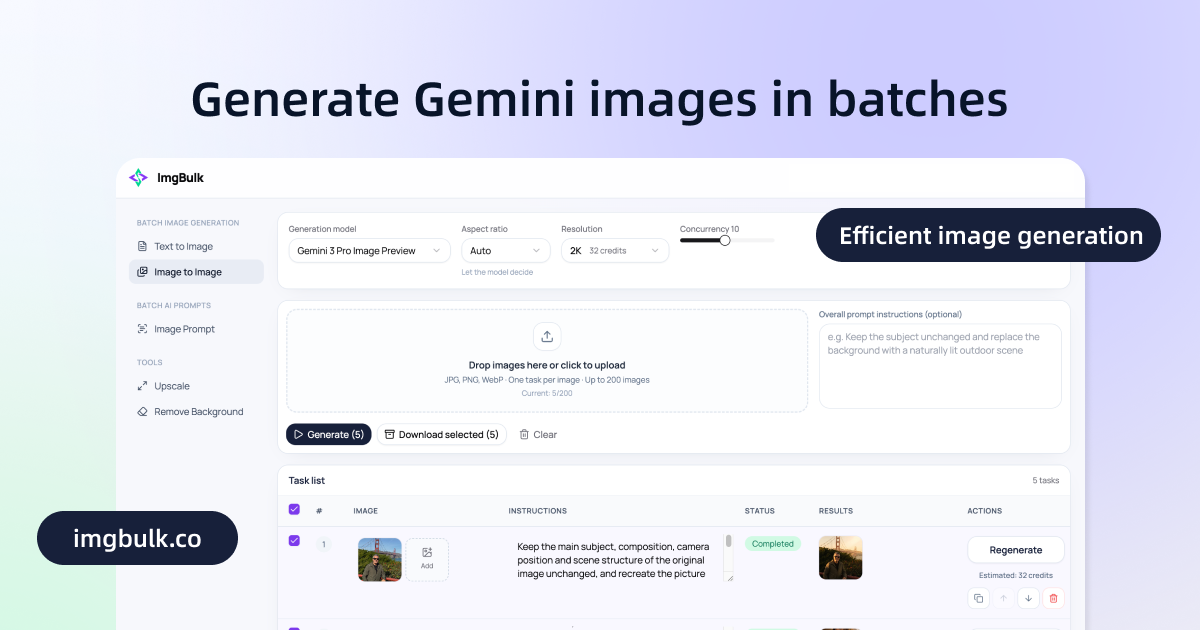Screen dimensions: 1200x630
Task: Click the Upscale arrows icon
Action: (142, 386)
